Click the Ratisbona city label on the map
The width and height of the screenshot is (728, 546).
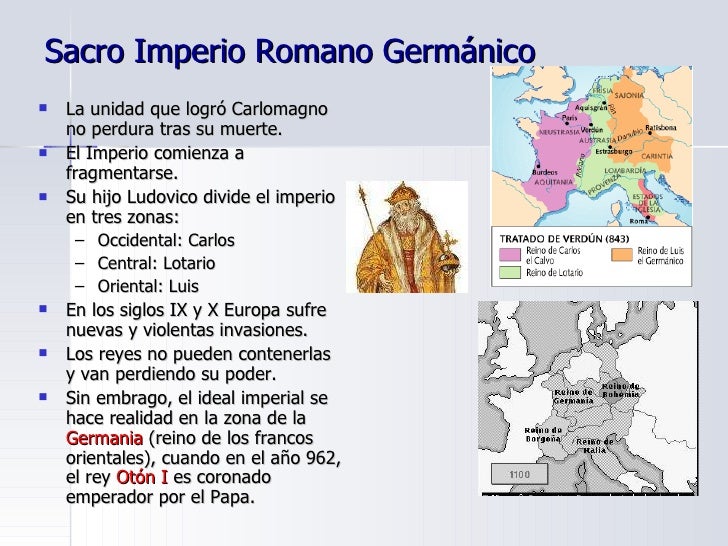661,128
